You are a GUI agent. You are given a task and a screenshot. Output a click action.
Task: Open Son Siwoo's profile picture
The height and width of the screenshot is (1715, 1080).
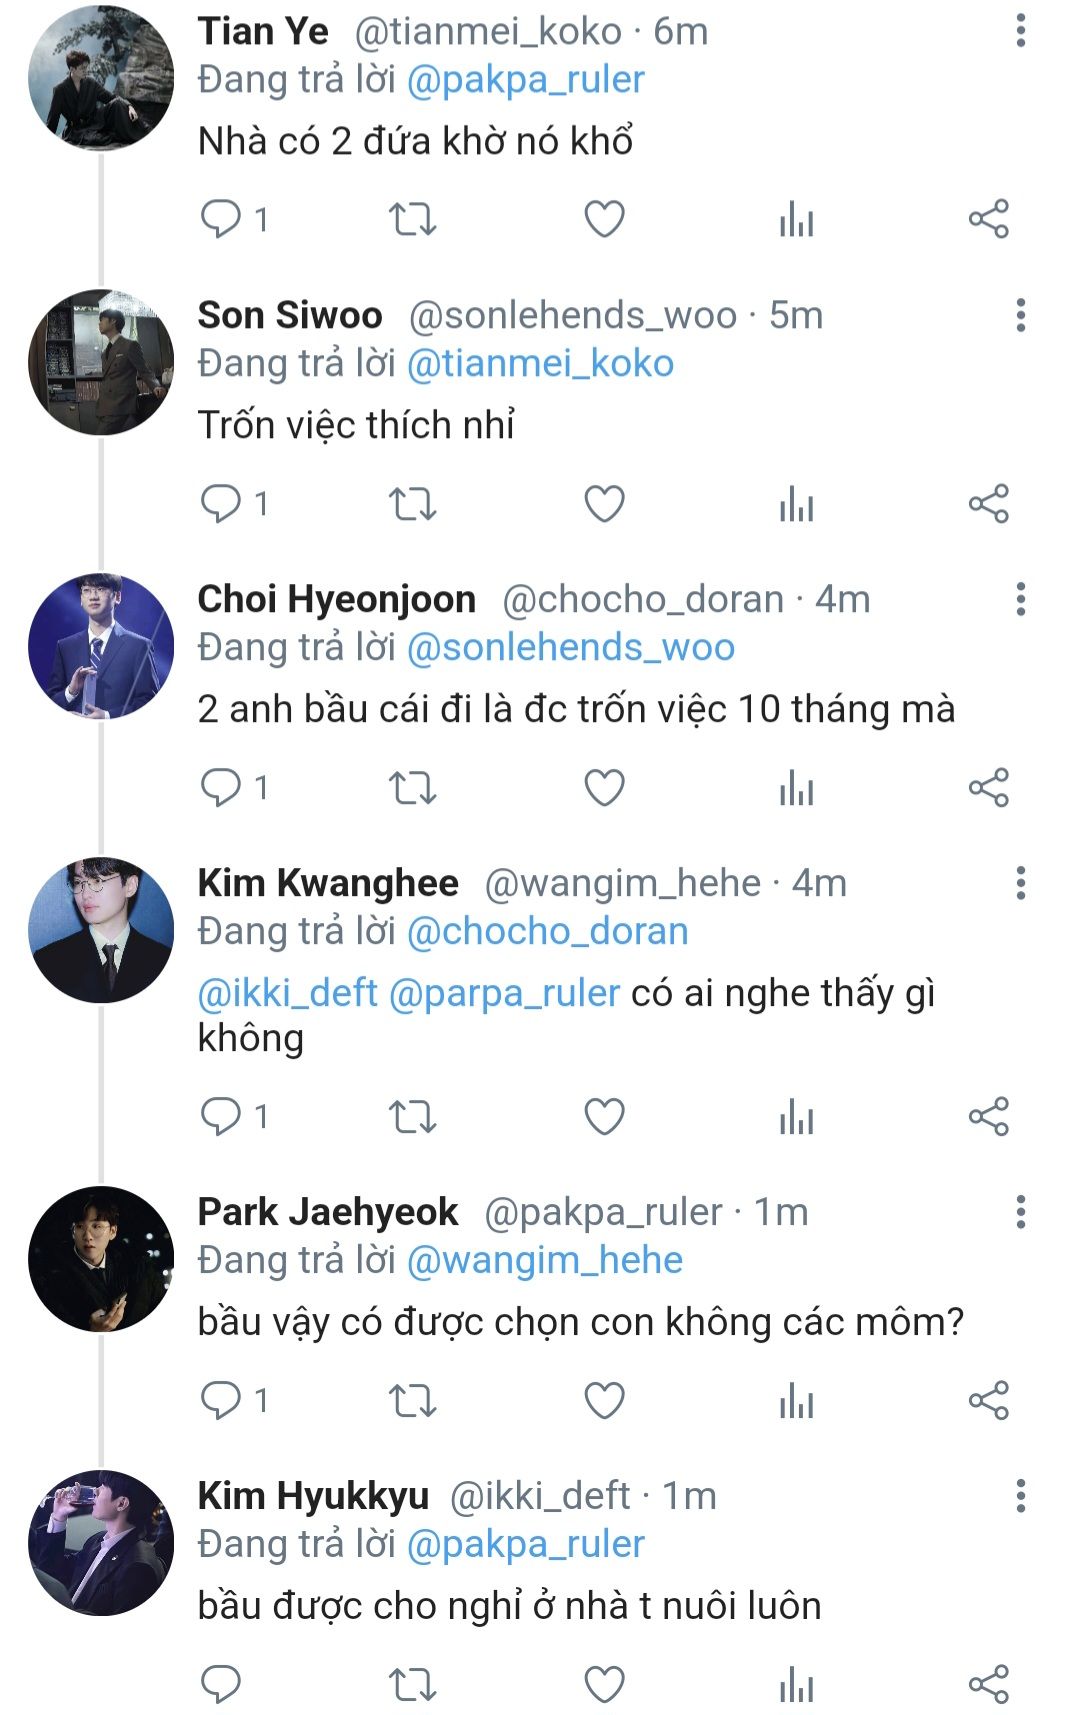coord(101,362)
